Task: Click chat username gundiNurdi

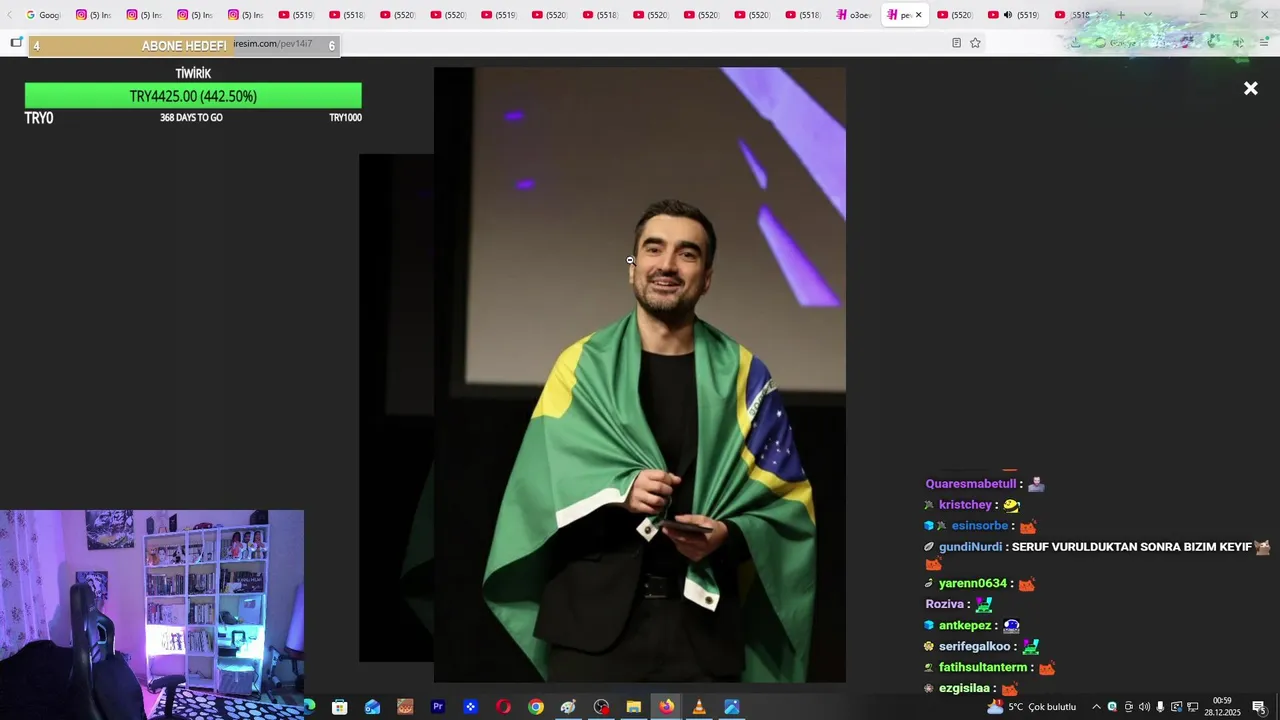Action: 970,547
